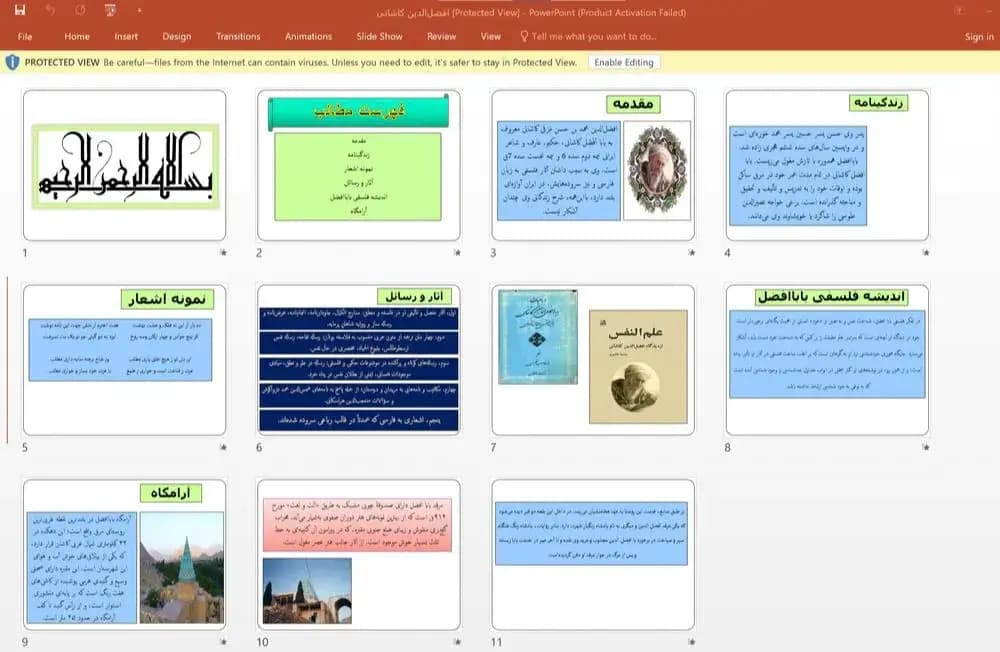Screen dimensions: 1000x652
Task: Select slide 1 with calligraphy thumbnail
Action: point(124,165)
